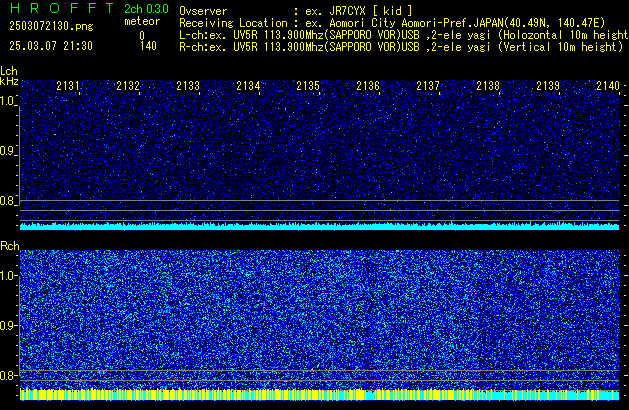
Task: Click the meteor count value 0
Action: 142,35
